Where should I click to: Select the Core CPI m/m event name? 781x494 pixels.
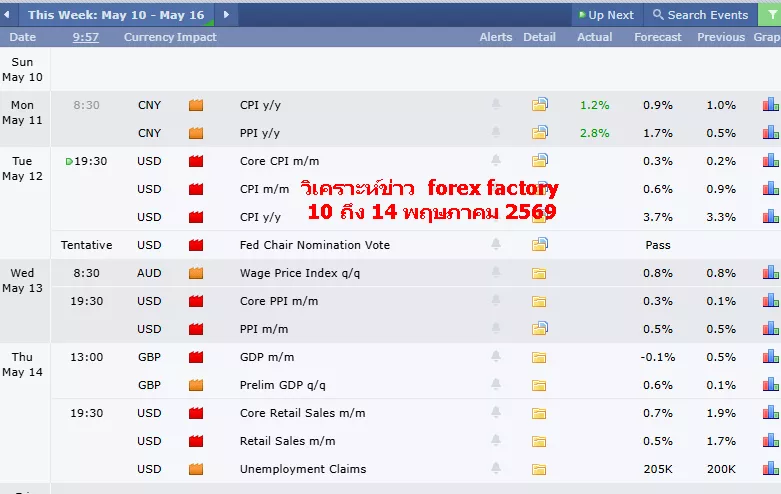pyautogui.click(x=279, y=161)
